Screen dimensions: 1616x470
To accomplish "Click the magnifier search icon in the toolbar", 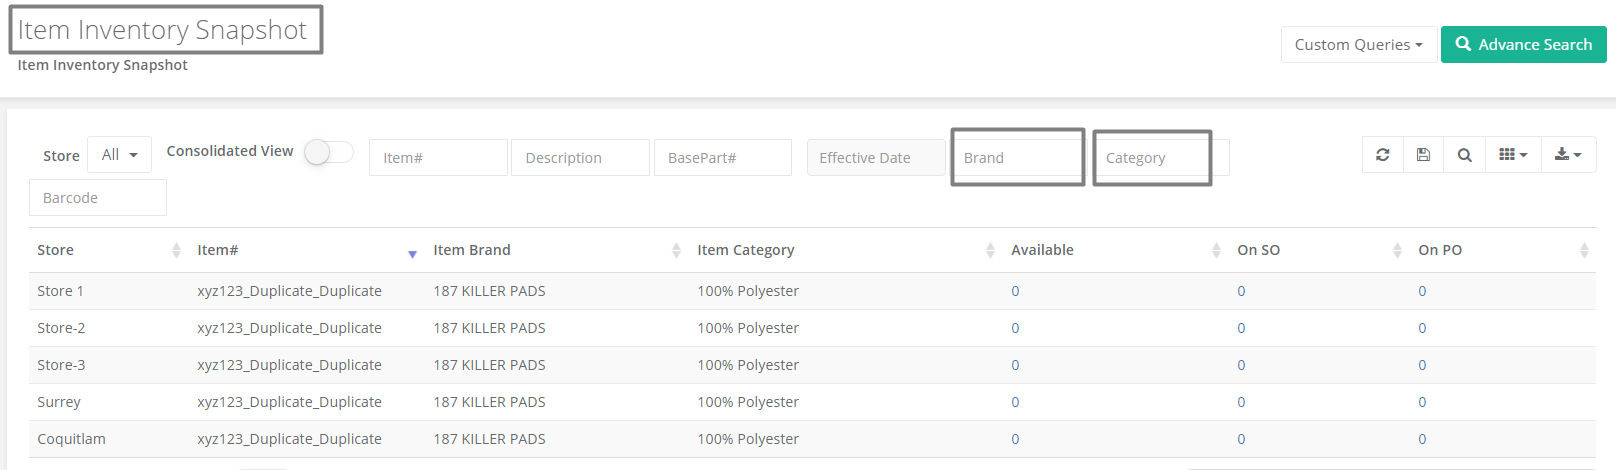I will click(1464, 155).
